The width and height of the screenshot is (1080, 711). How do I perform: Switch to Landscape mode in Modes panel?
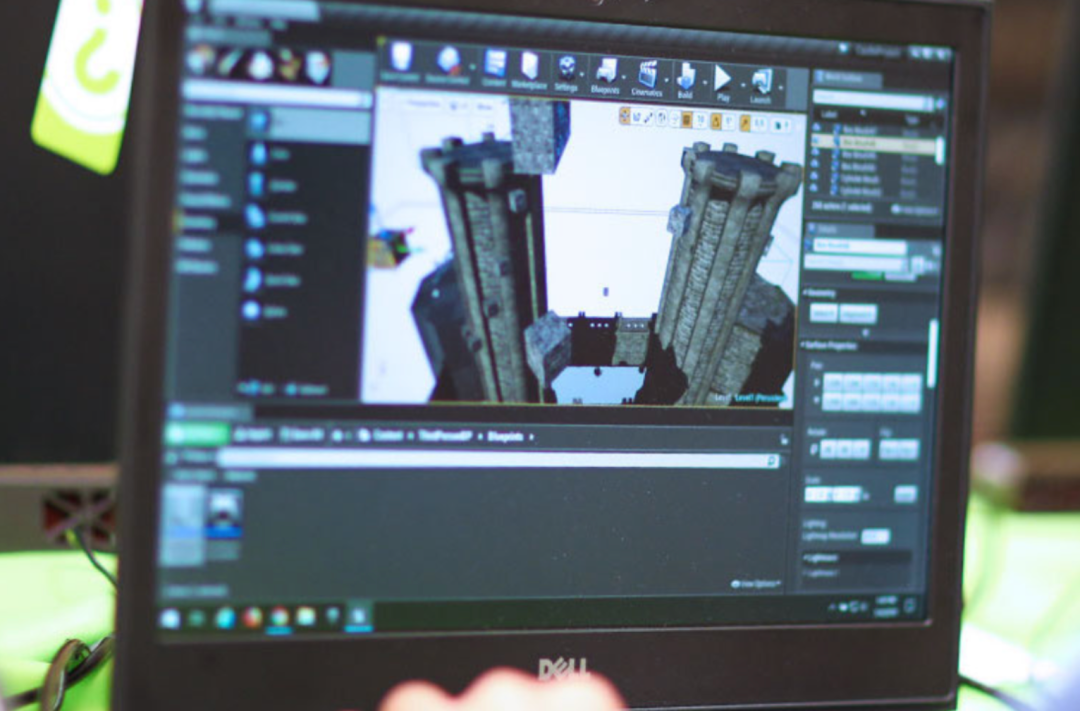[260, 65]
